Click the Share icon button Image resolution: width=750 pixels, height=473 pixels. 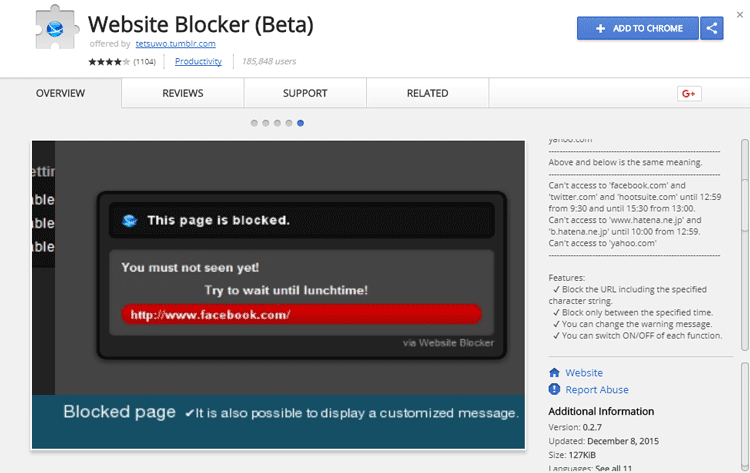(712, 28)
